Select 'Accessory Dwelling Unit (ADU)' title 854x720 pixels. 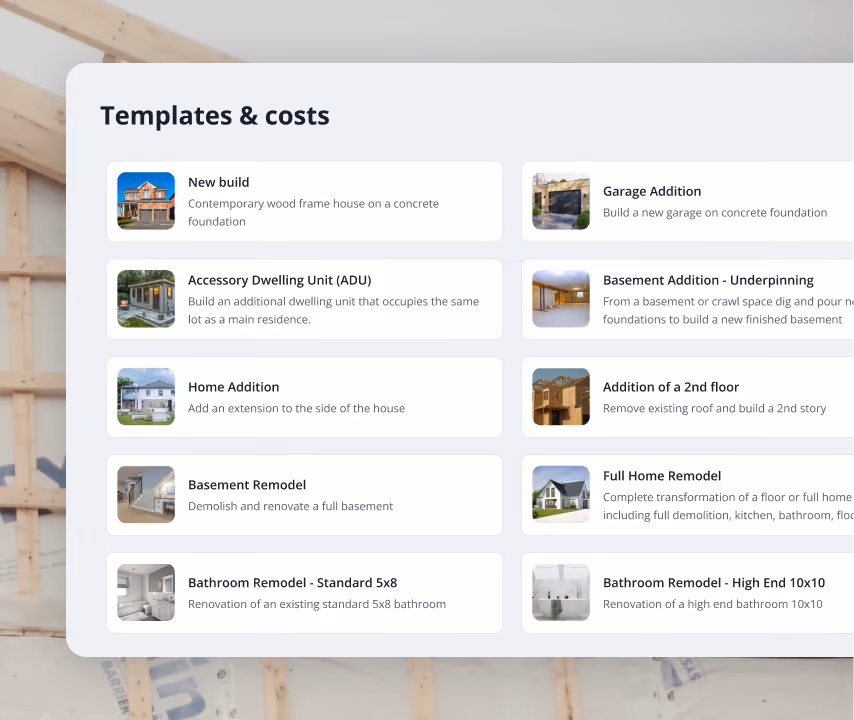(279, 280)
